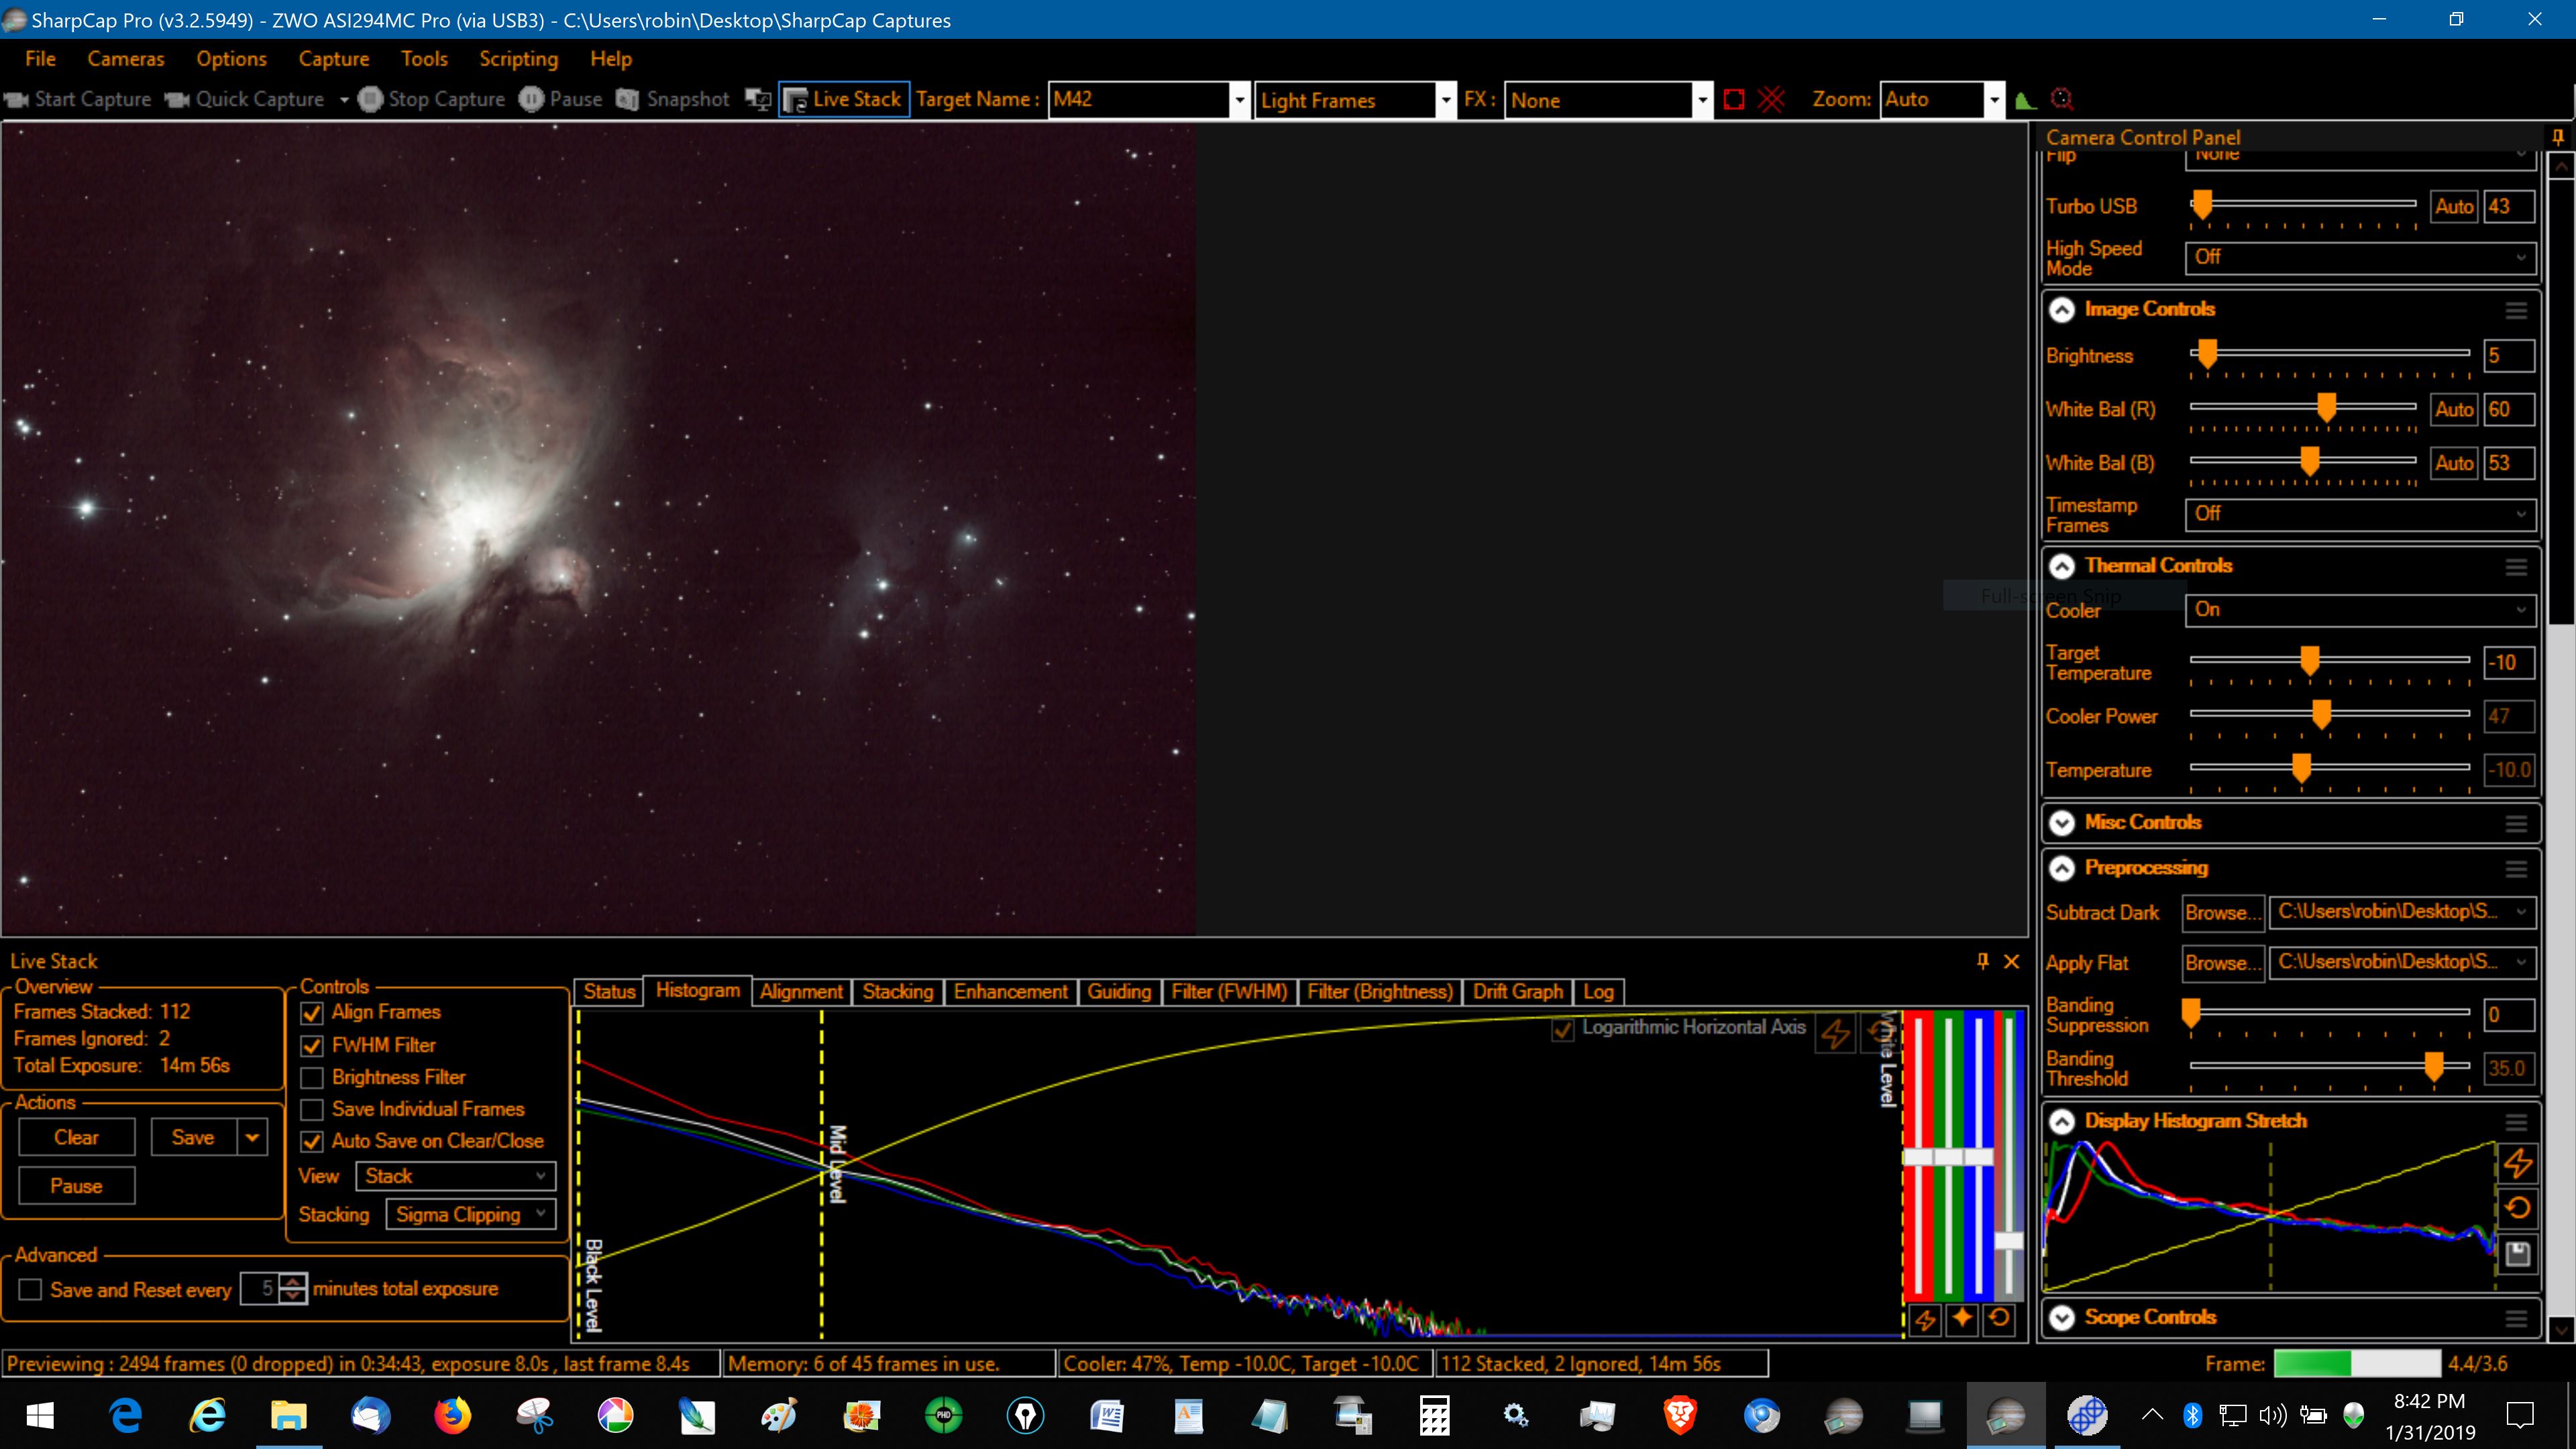Open the Tools menu
This screenshot has width=2576, height=1449.
point(424,59)
